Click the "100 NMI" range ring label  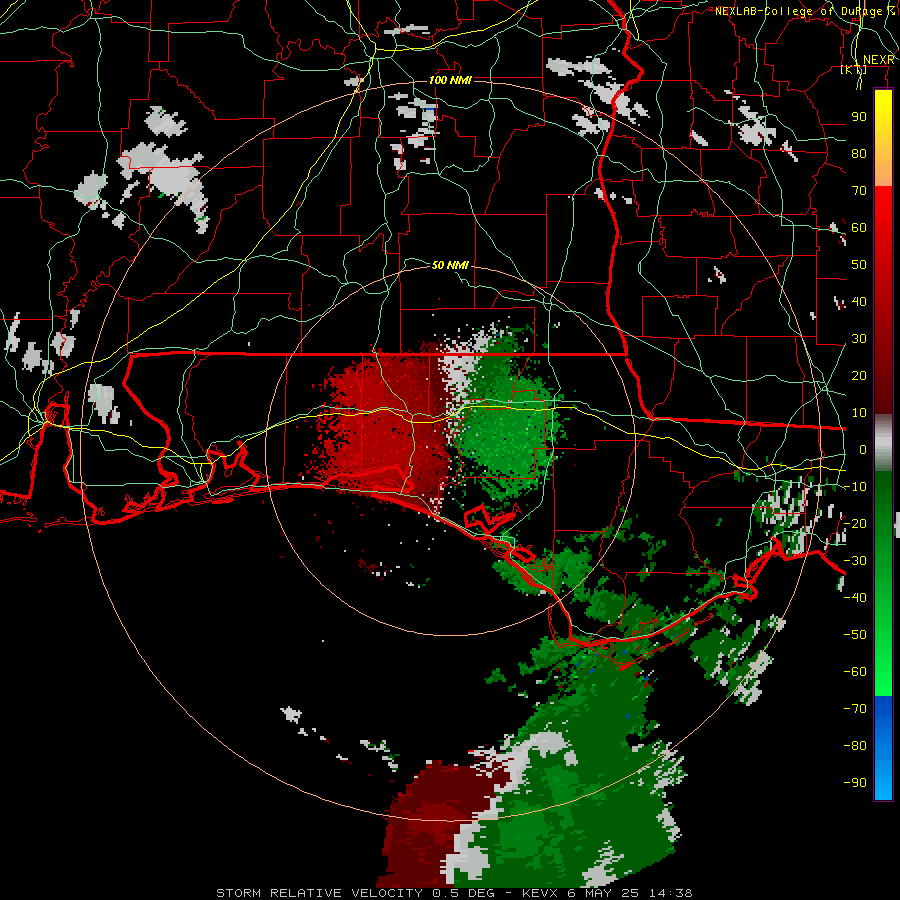click(451, 80)
